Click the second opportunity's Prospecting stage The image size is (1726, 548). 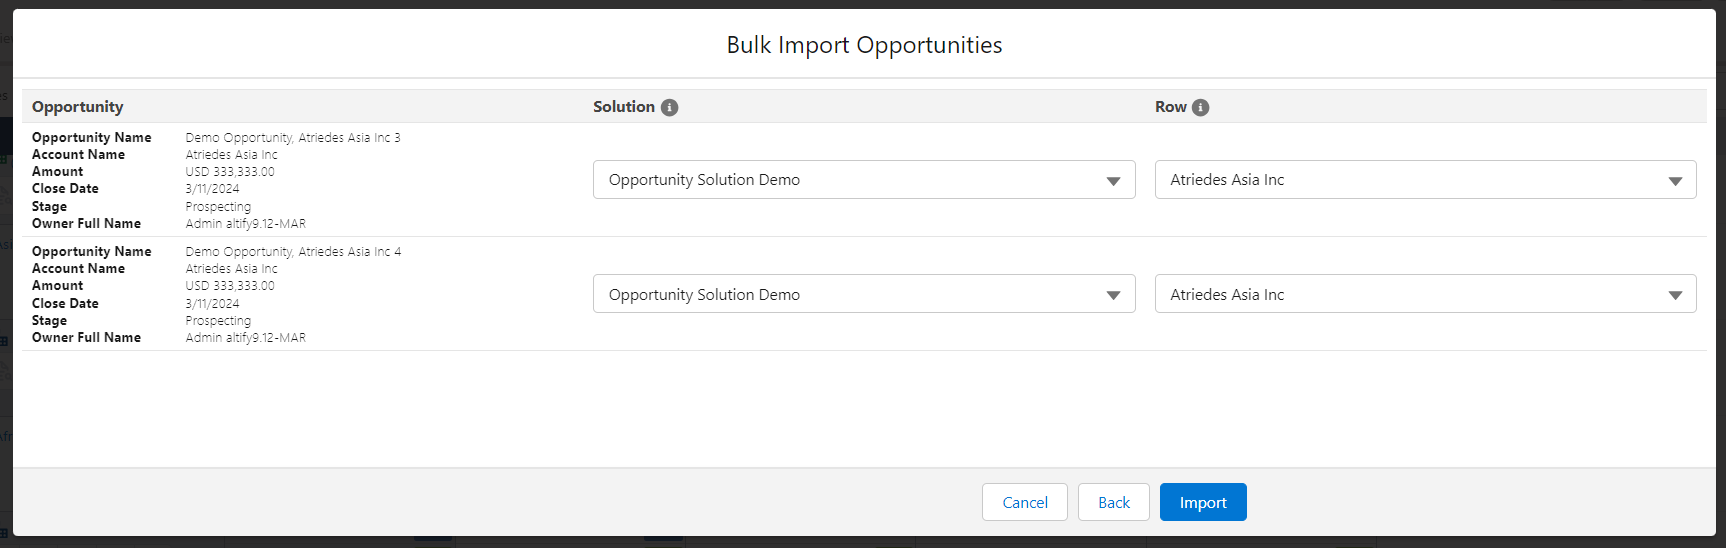(218, 321)
